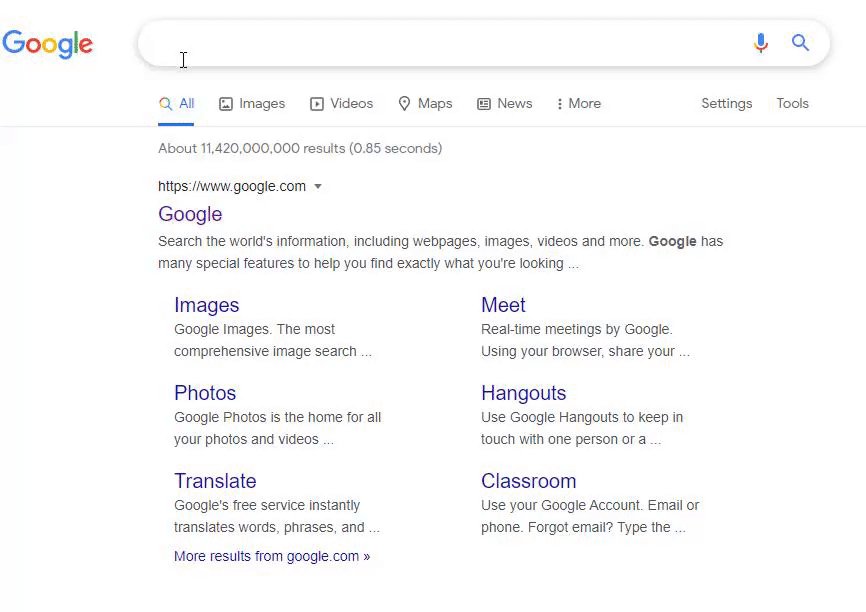Switch to the Images tab

click(252, 104)
